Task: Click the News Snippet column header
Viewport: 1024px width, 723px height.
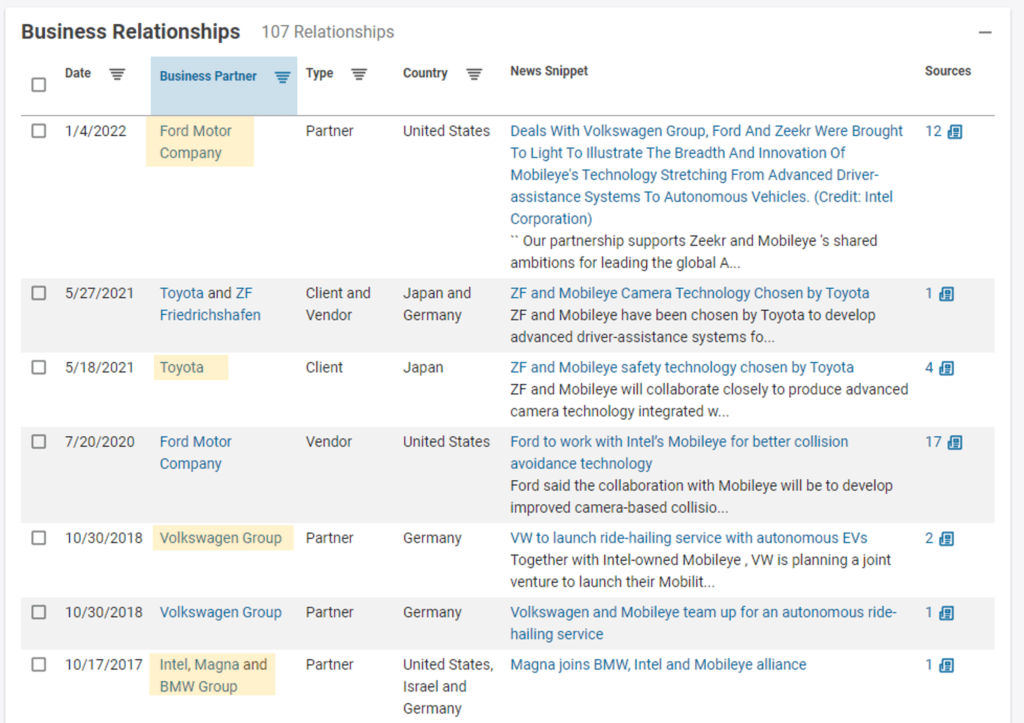Action: (x=549, y=71)
